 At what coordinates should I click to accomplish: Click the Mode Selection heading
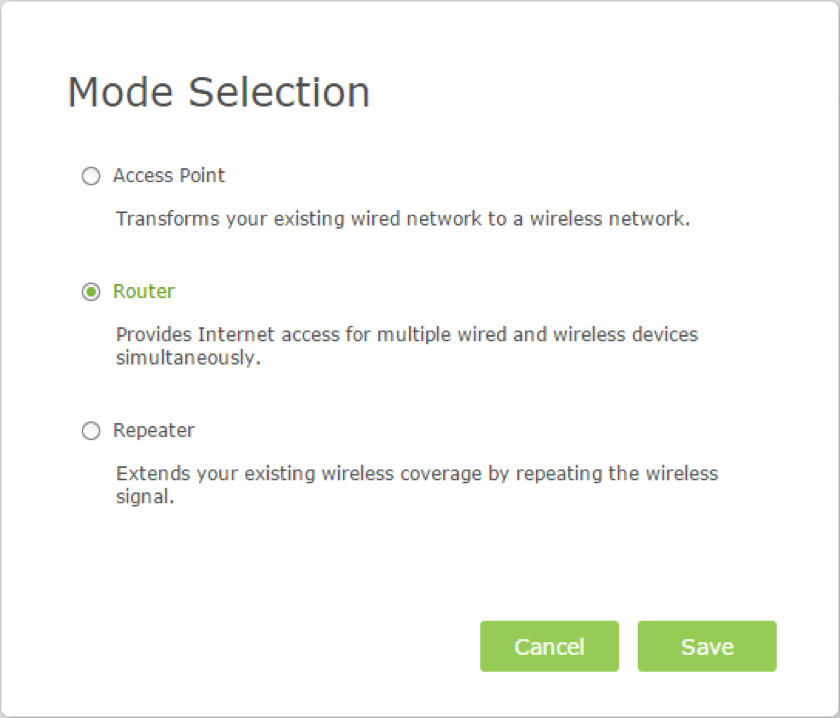pyautogui.click(x=218, y=92)
